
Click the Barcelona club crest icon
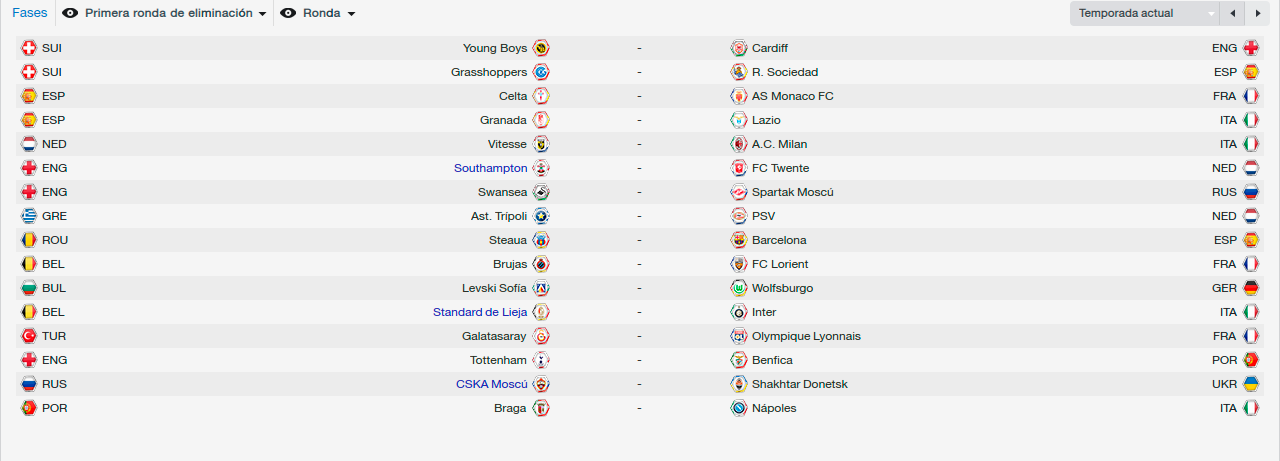[739, 240]
